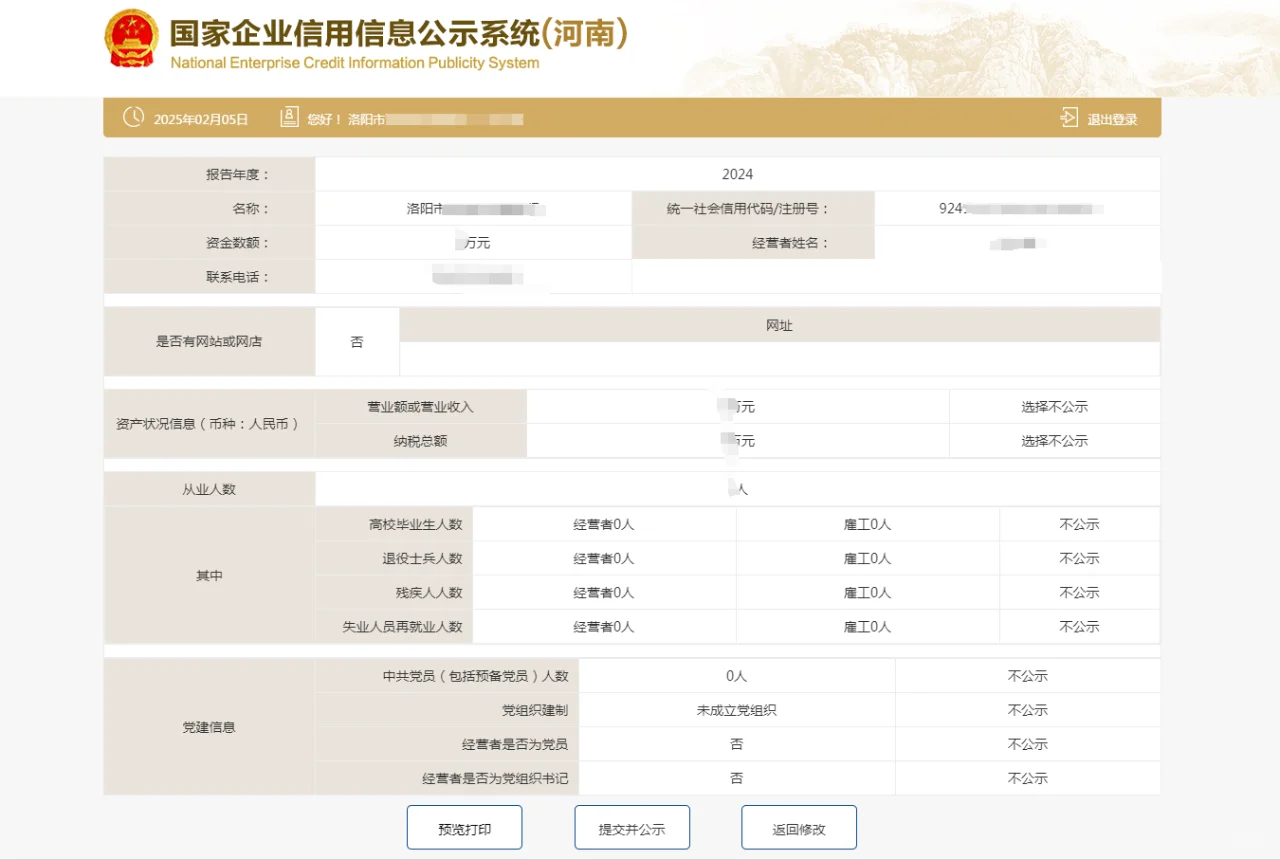Click the 失业人员再就业人数 label
This screenshot has width=1280, height=860.
point(403,627)
